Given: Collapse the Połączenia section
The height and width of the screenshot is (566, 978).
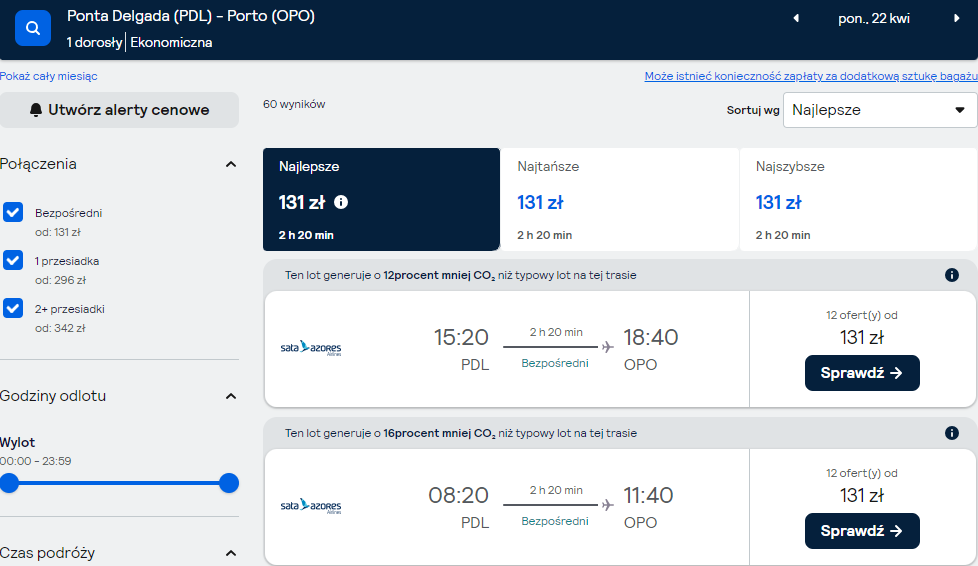Looking at the screenshot, I should tap(231, 165).
